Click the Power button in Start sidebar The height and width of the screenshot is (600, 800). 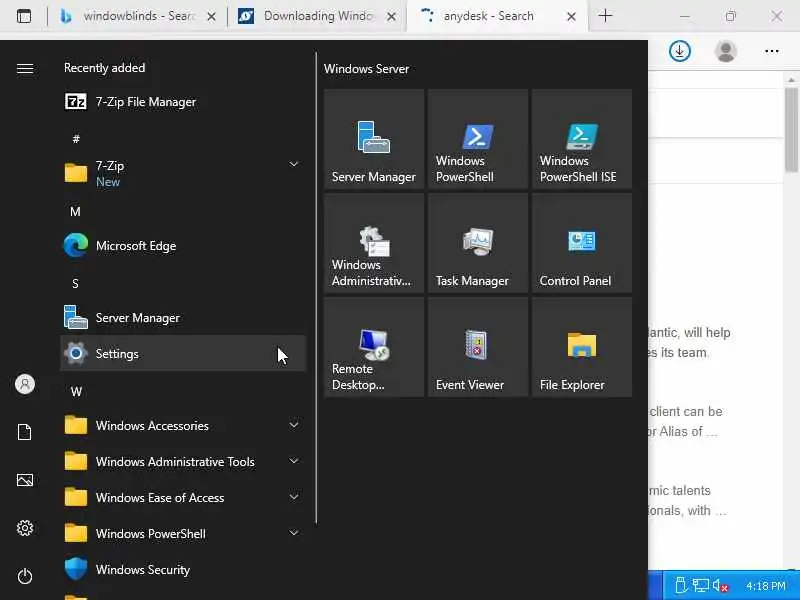pos(24,576)
